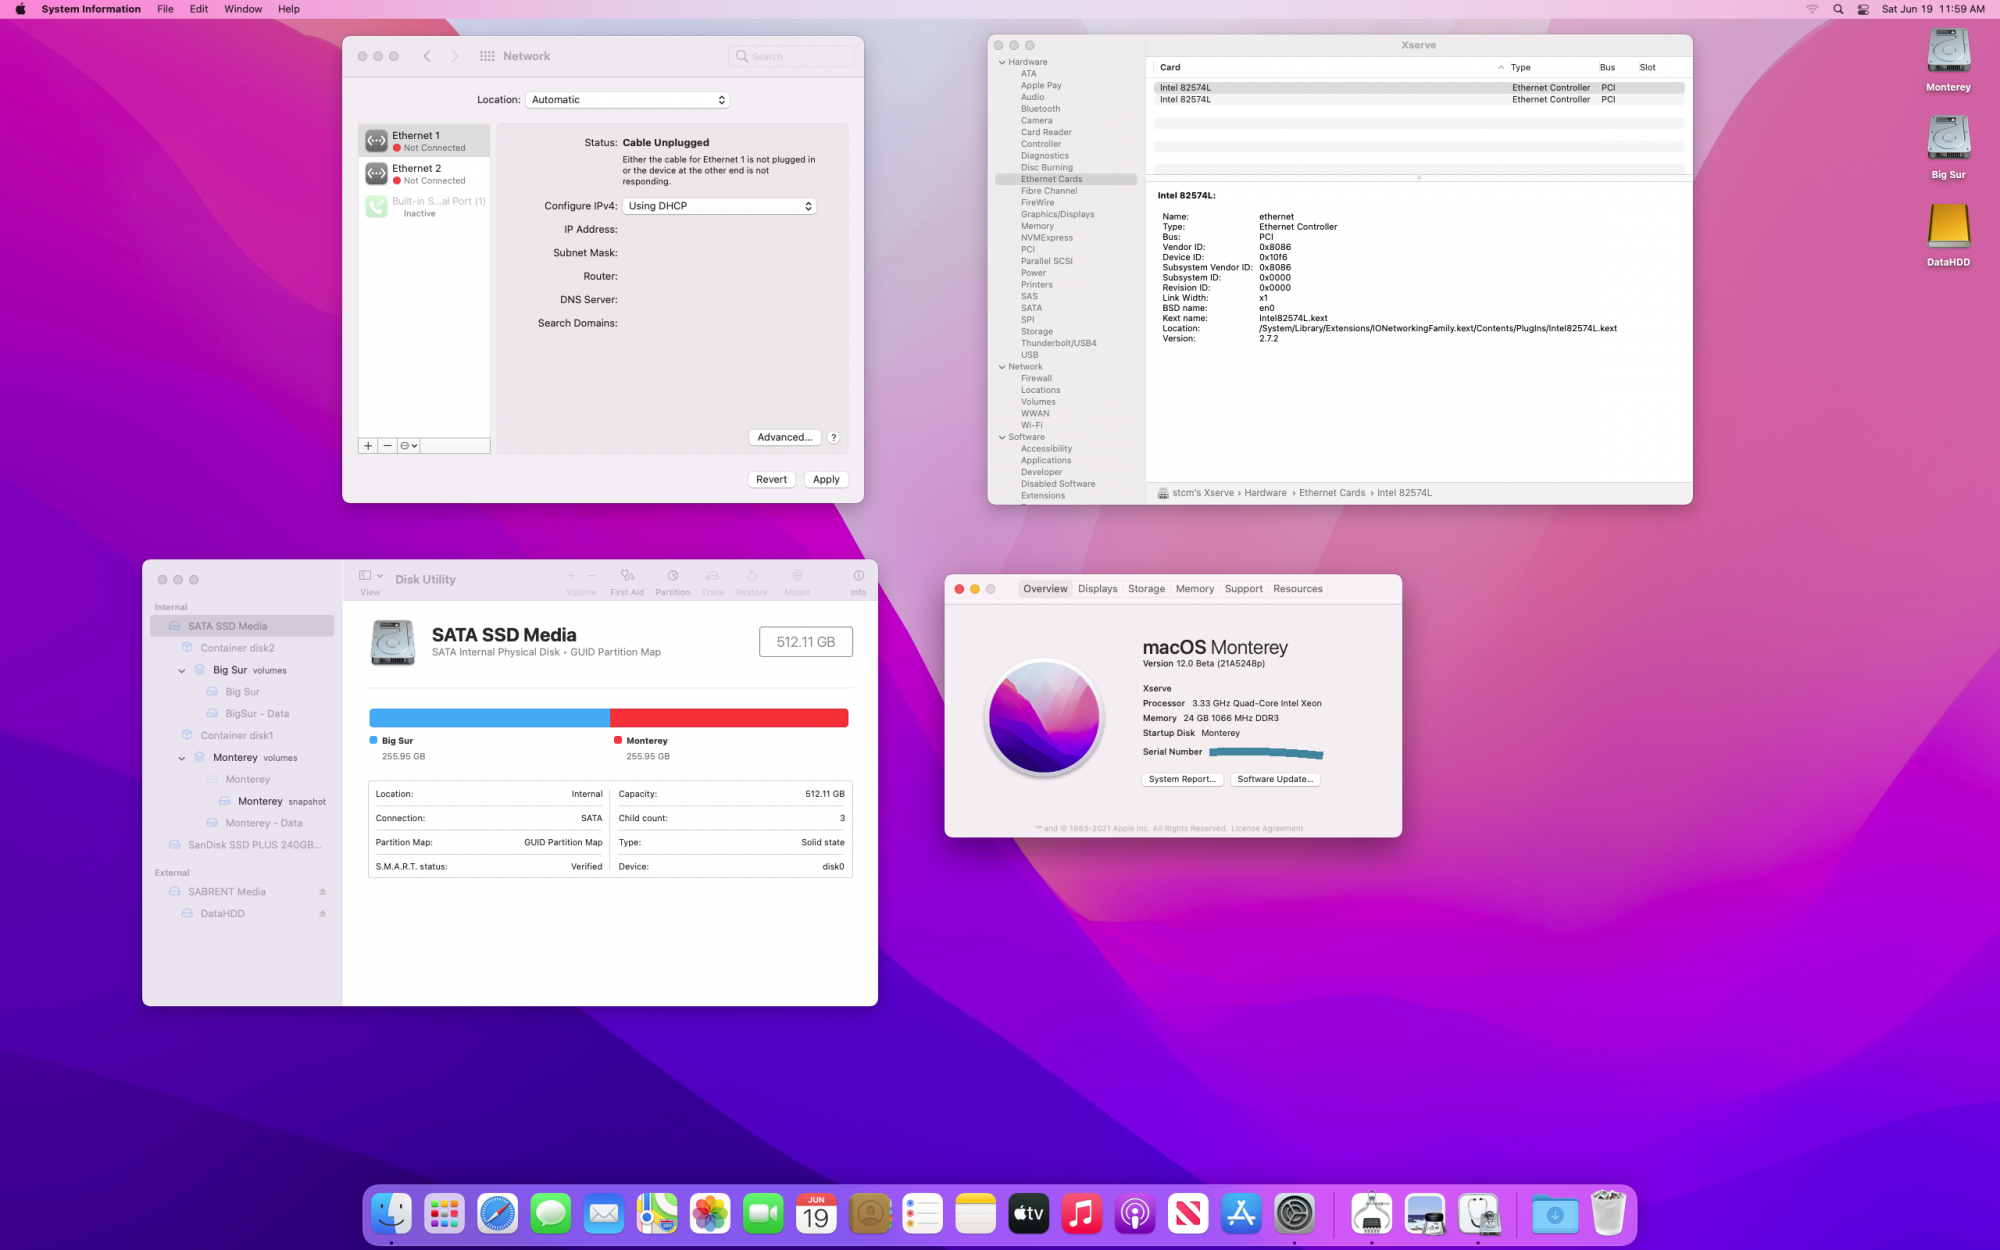Click the Network section in System Information sidebar

tap(1024, 366)
